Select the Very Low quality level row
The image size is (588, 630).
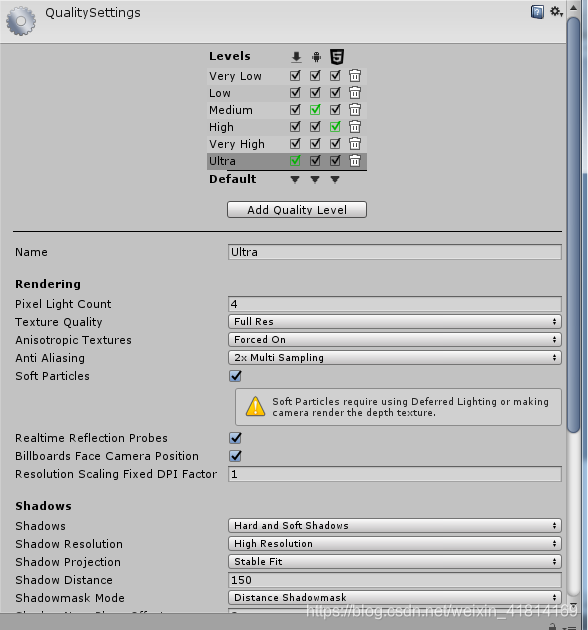coord(287,76)
